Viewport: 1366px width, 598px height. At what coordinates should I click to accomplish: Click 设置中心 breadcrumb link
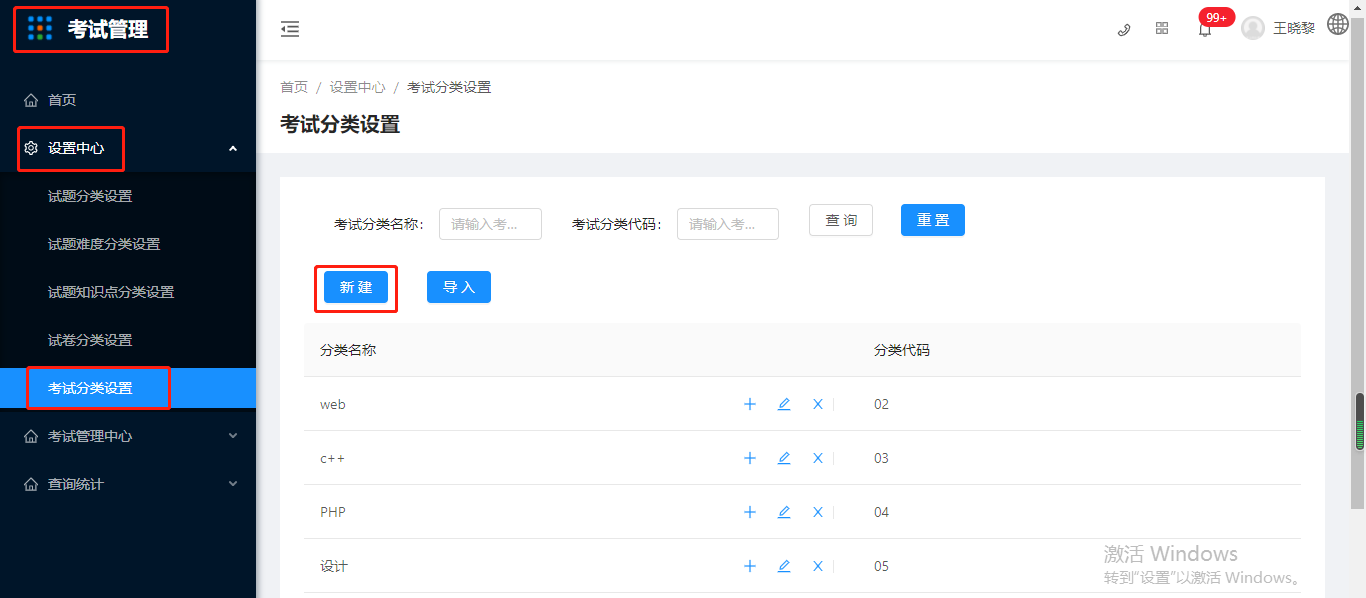coord(357,87)
